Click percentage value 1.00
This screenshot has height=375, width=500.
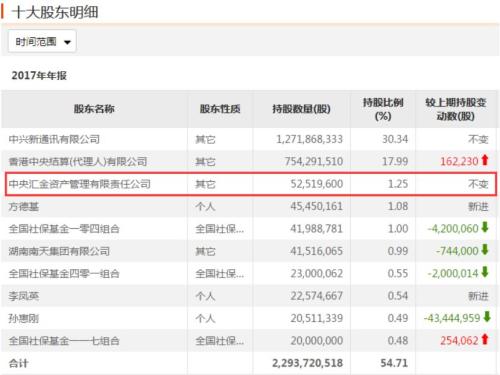[x=398, y=229]
